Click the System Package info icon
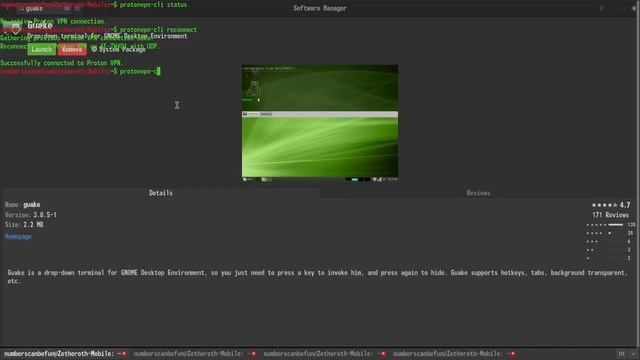The image size is (640, 360). (x=94, y=49)
